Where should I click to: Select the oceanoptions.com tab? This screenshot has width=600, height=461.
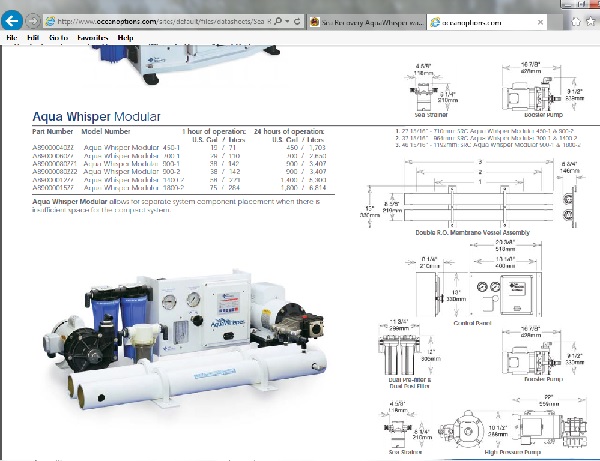[x=486, y=23]
